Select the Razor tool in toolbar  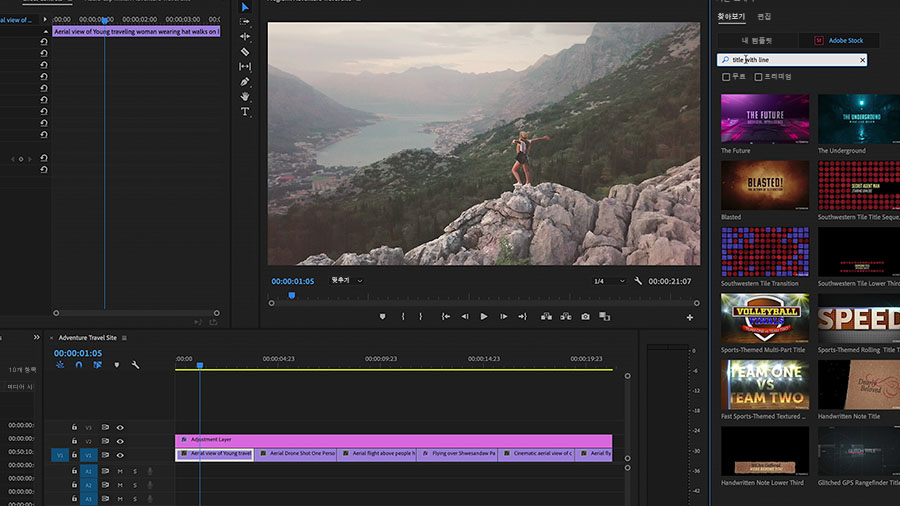pyautogui.click(x=245, y=51)
